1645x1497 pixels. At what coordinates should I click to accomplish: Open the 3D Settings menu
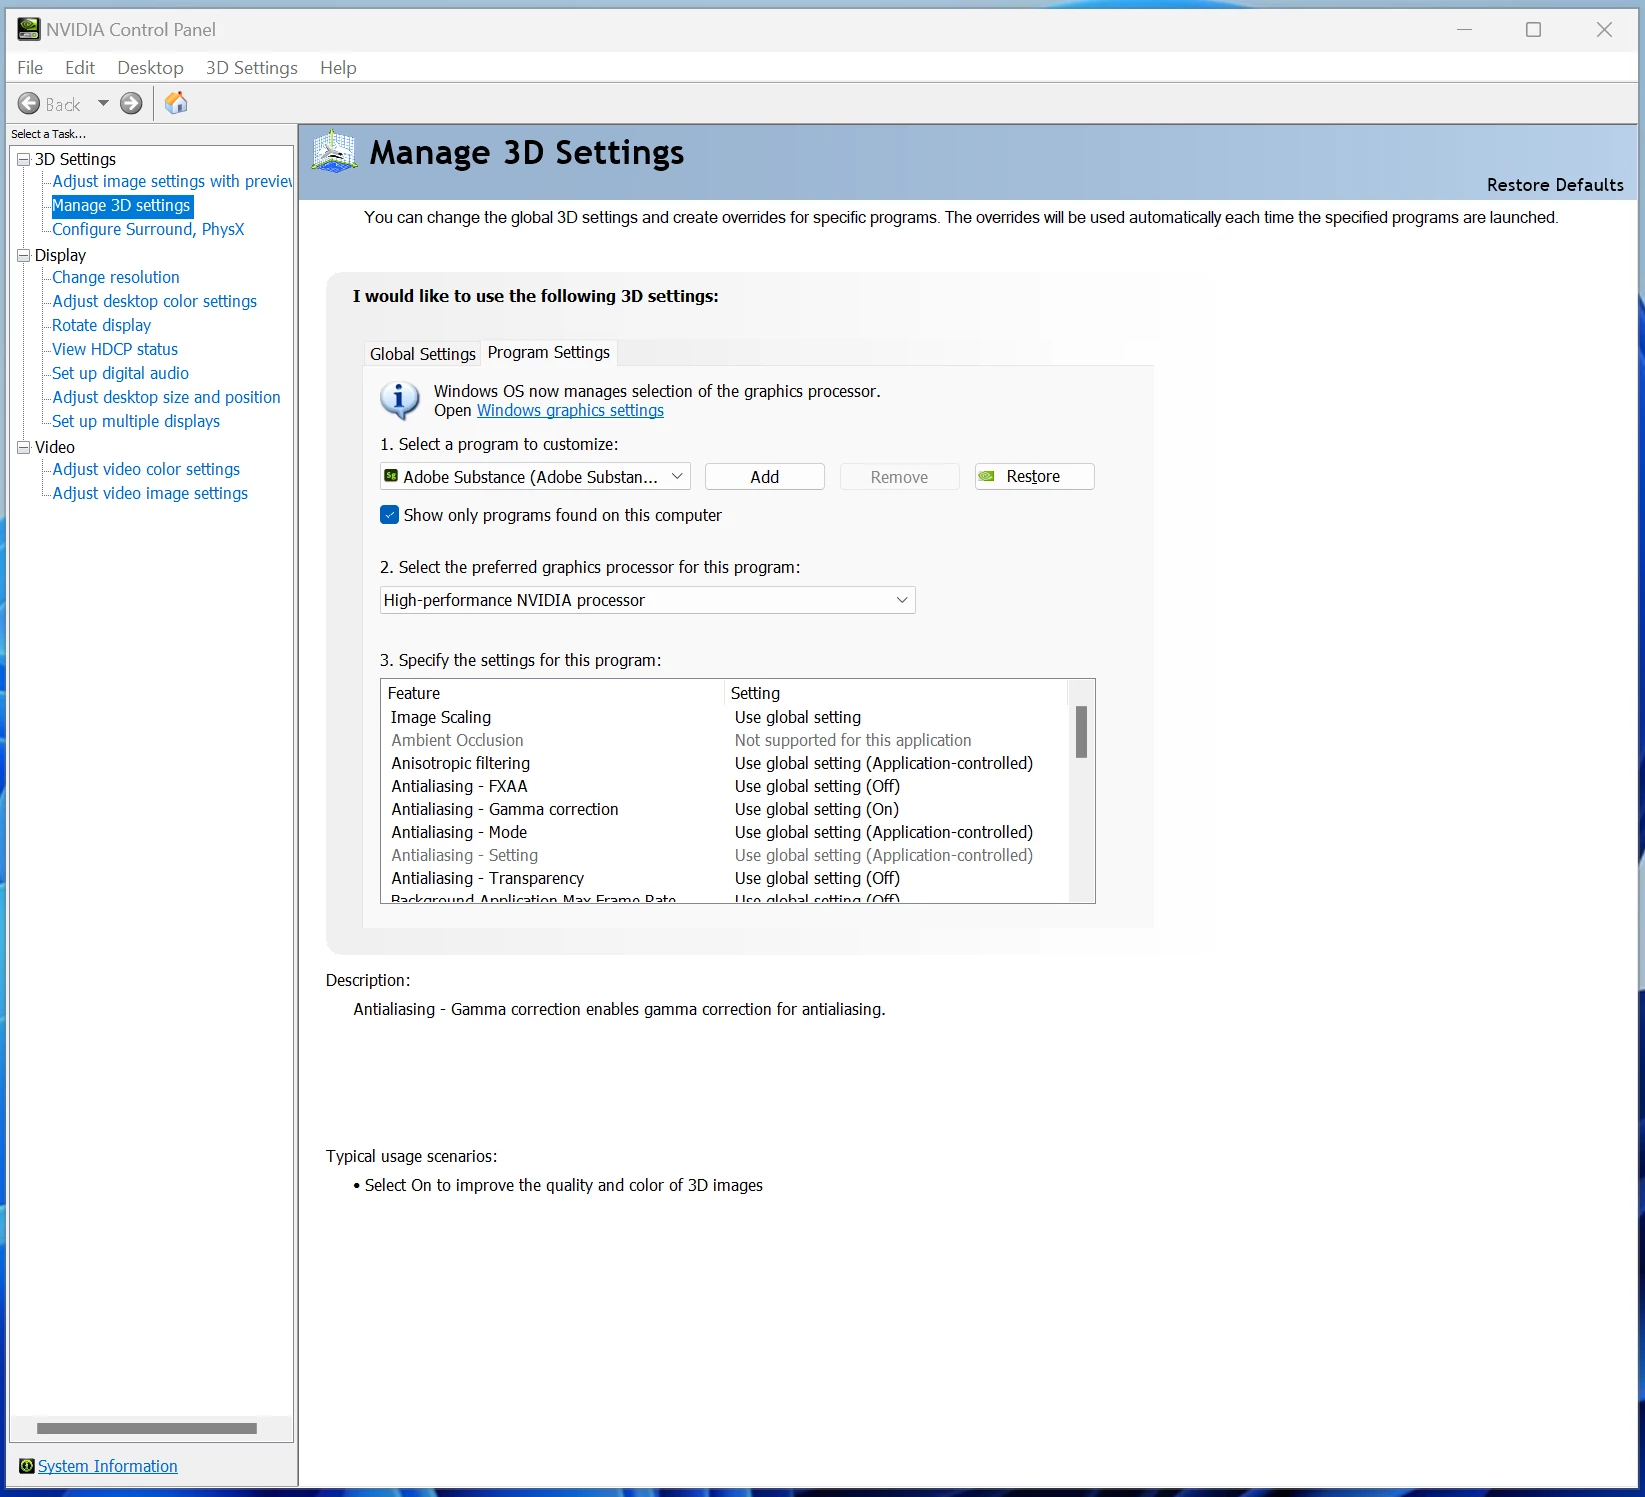click(252, 68)
